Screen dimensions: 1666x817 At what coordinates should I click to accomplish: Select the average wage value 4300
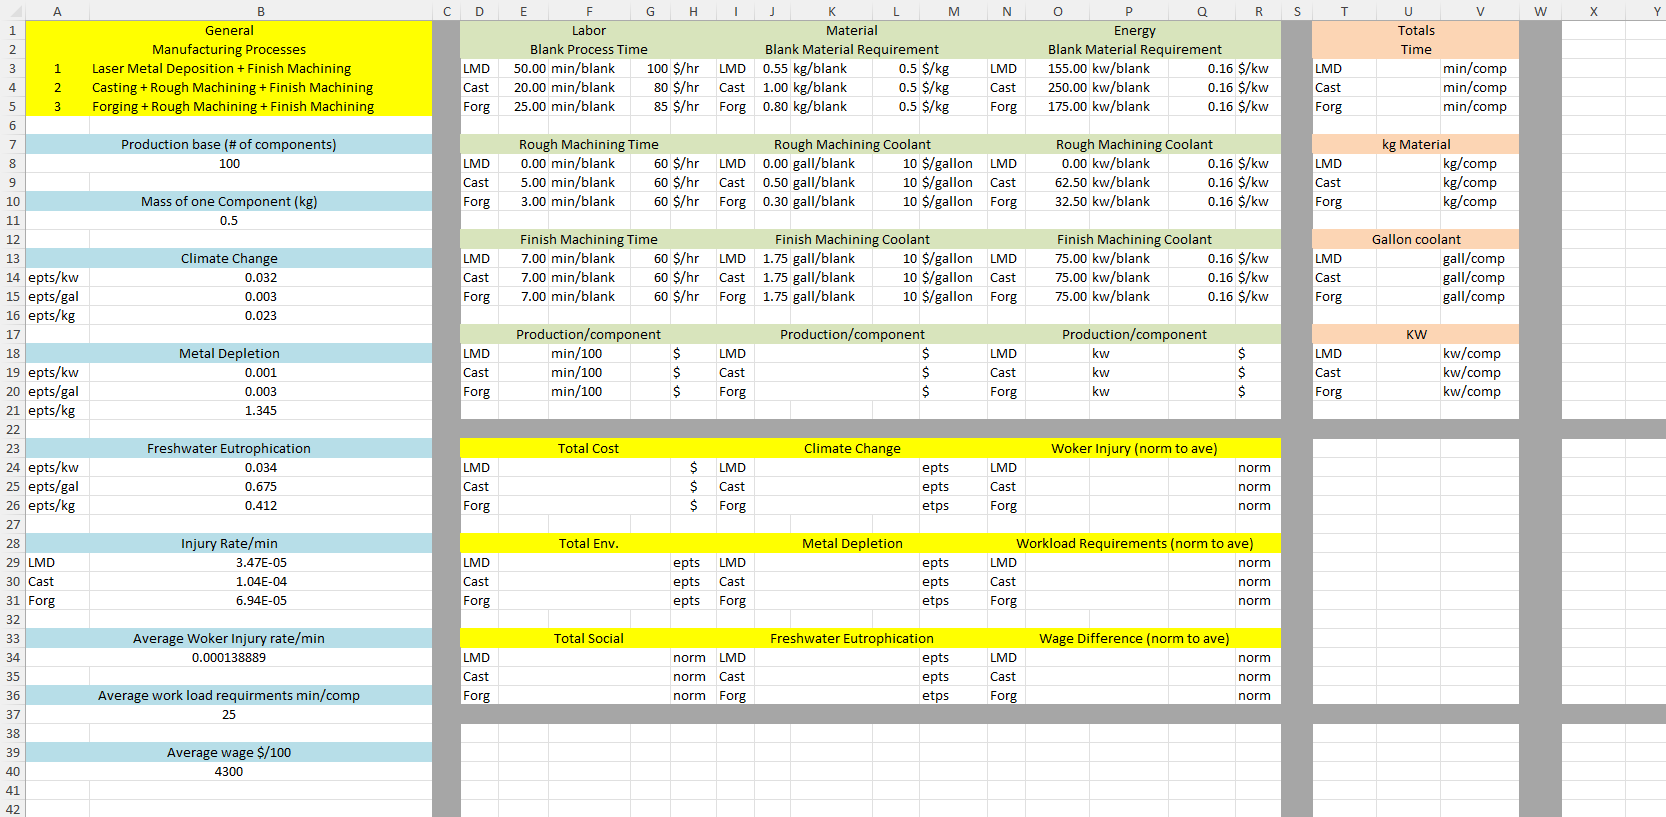click(229, 771)
